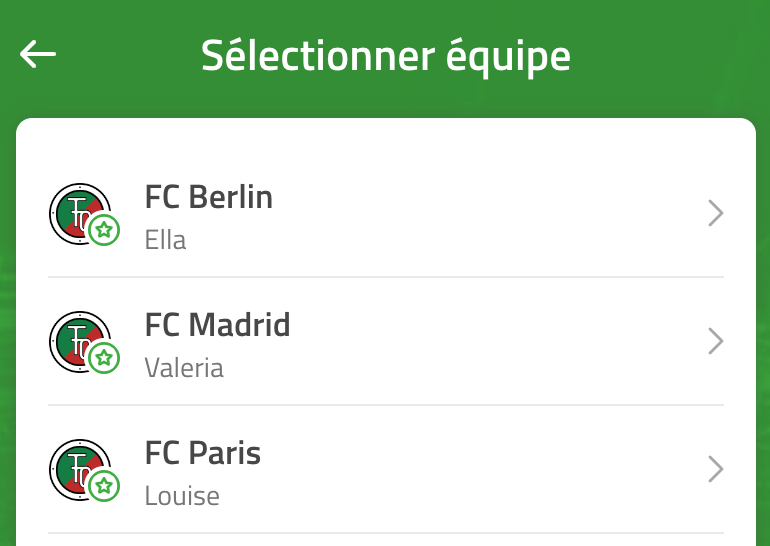
Task: Choose the FC Berlin list row
Action: pyautogui.click(x=386, y=214)
